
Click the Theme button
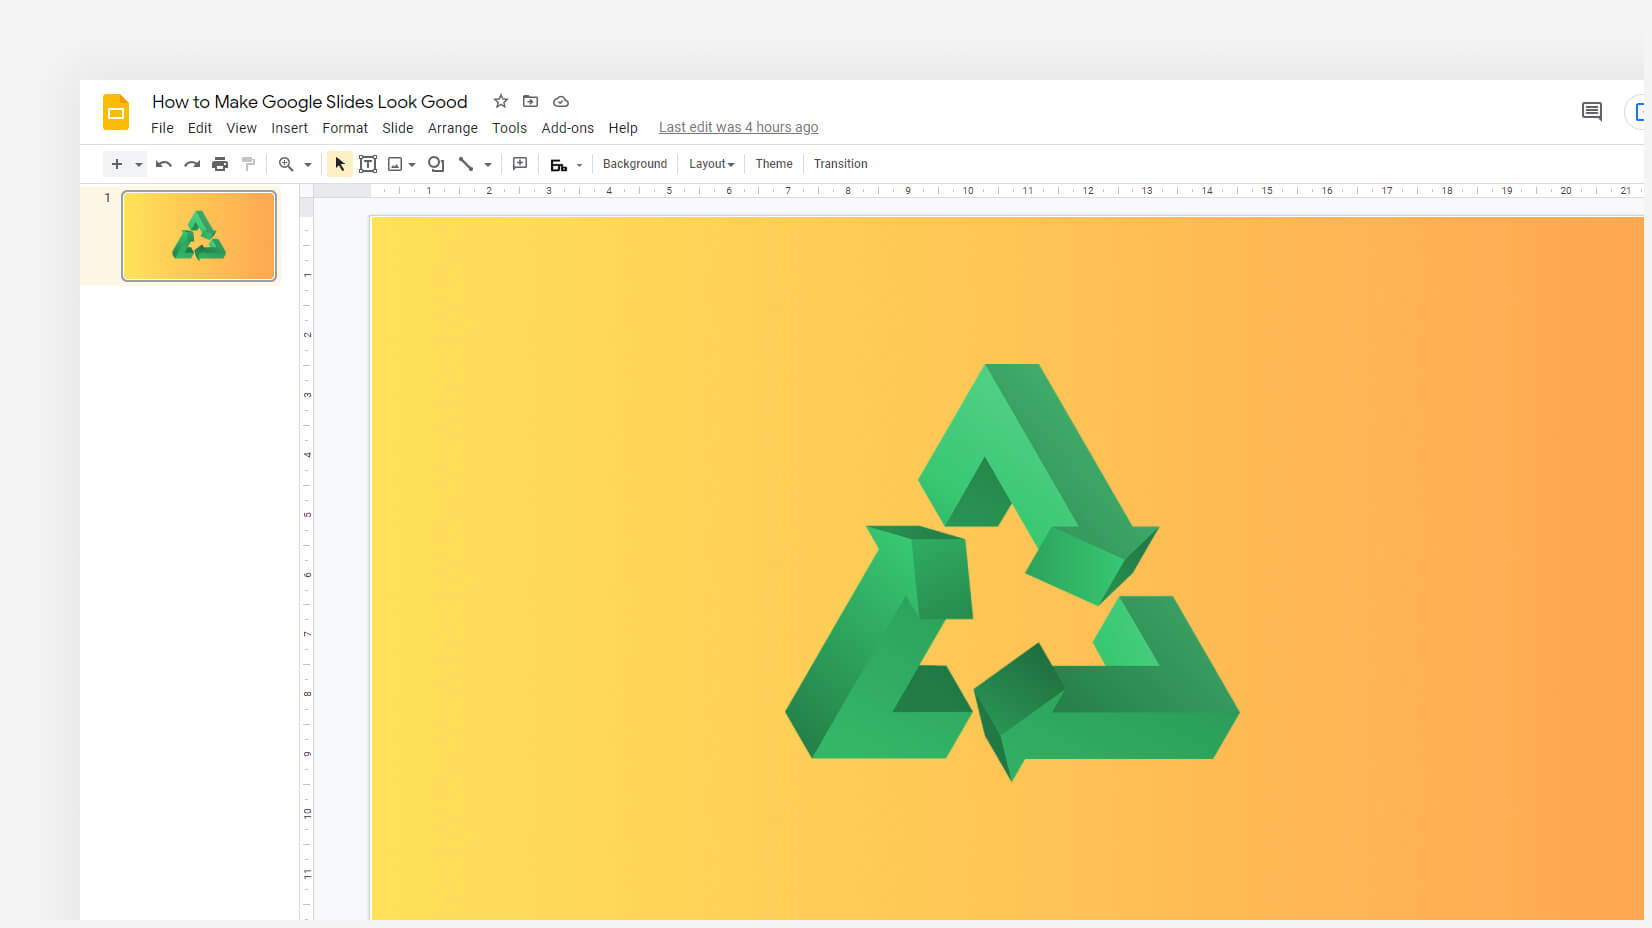[x=774, y=164]
